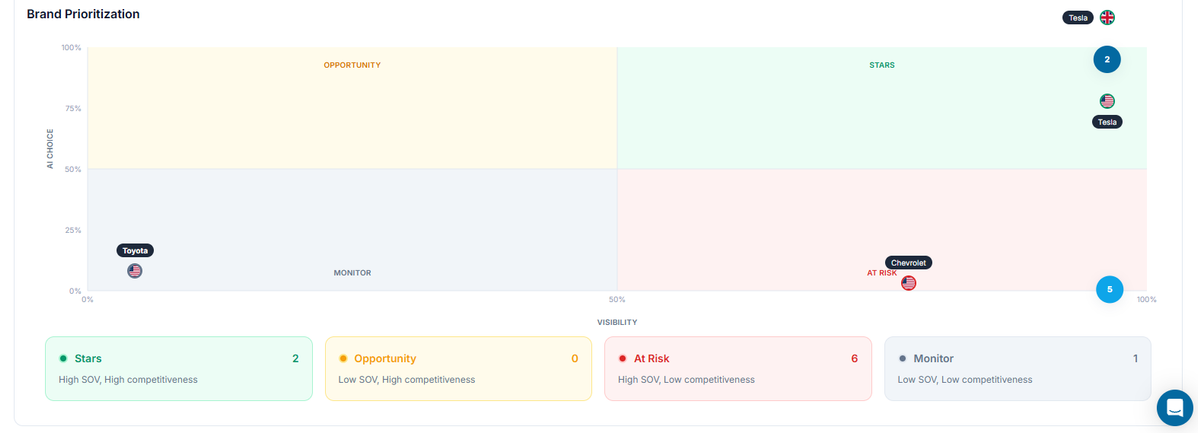
Task: Click the STARS quadrant heading
Action: pos(882,65)
